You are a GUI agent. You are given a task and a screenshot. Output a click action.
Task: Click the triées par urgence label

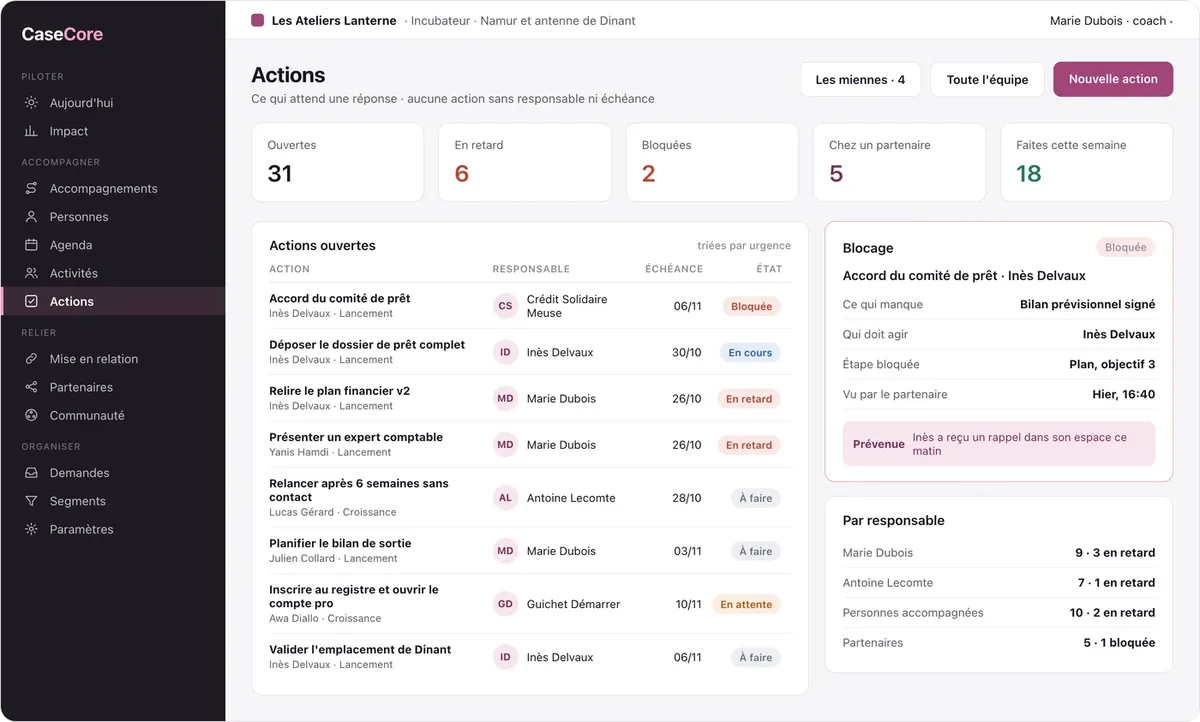pyautogui.click(x=744, y=245)
